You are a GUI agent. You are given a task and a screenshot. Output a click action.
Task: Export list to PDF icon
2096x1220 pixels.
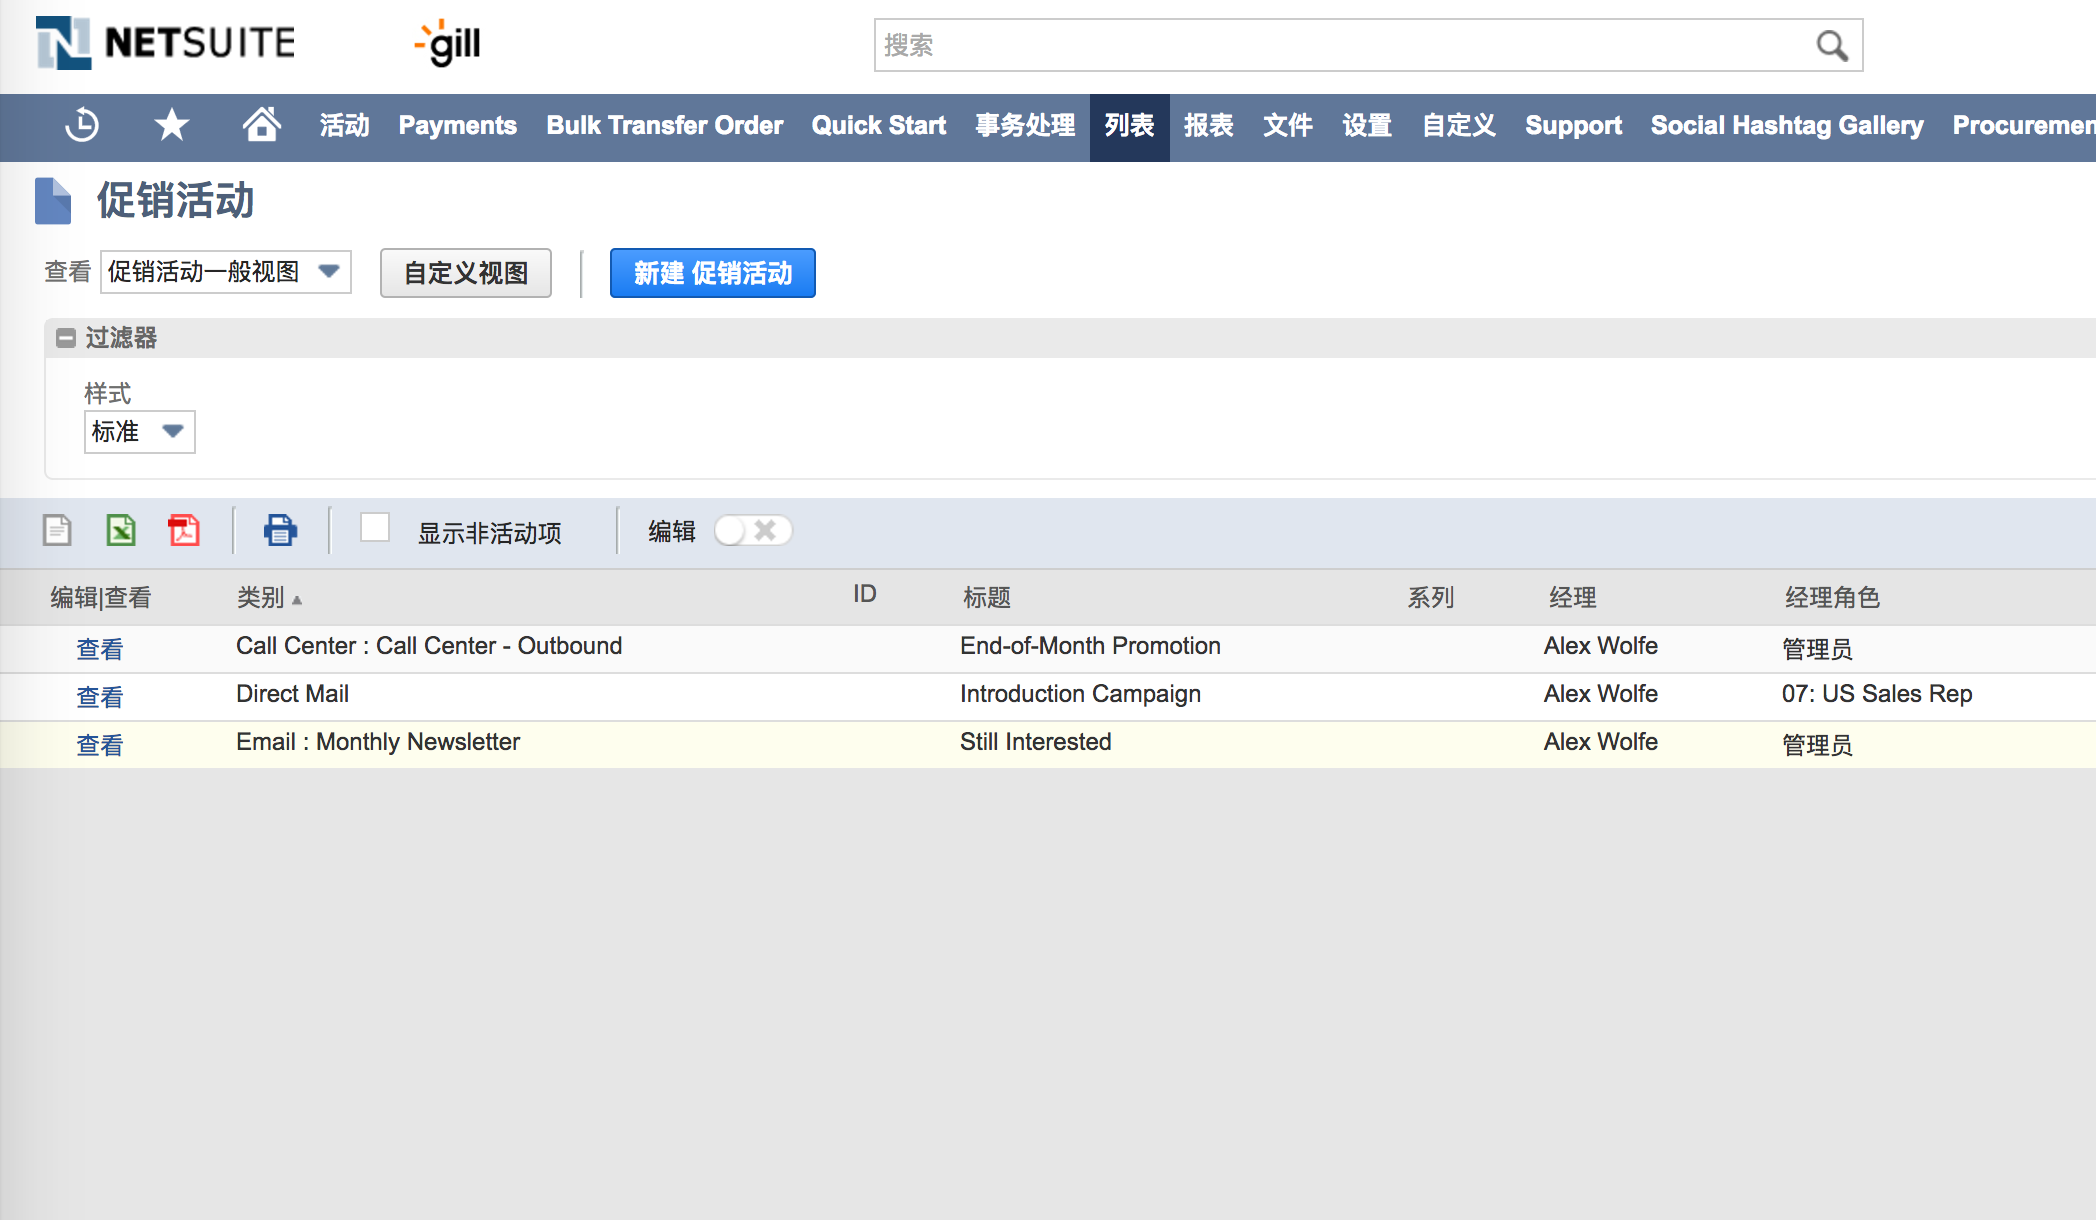click(184, 530)
